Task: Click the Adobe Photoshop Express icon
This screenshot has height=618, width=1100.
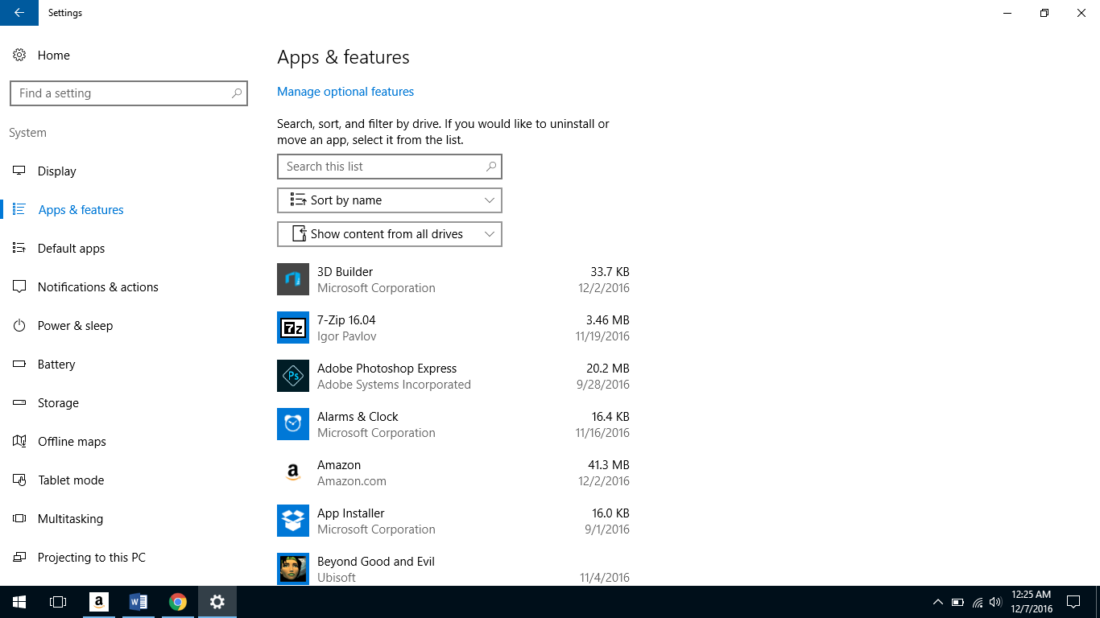Action: [293, 376]
